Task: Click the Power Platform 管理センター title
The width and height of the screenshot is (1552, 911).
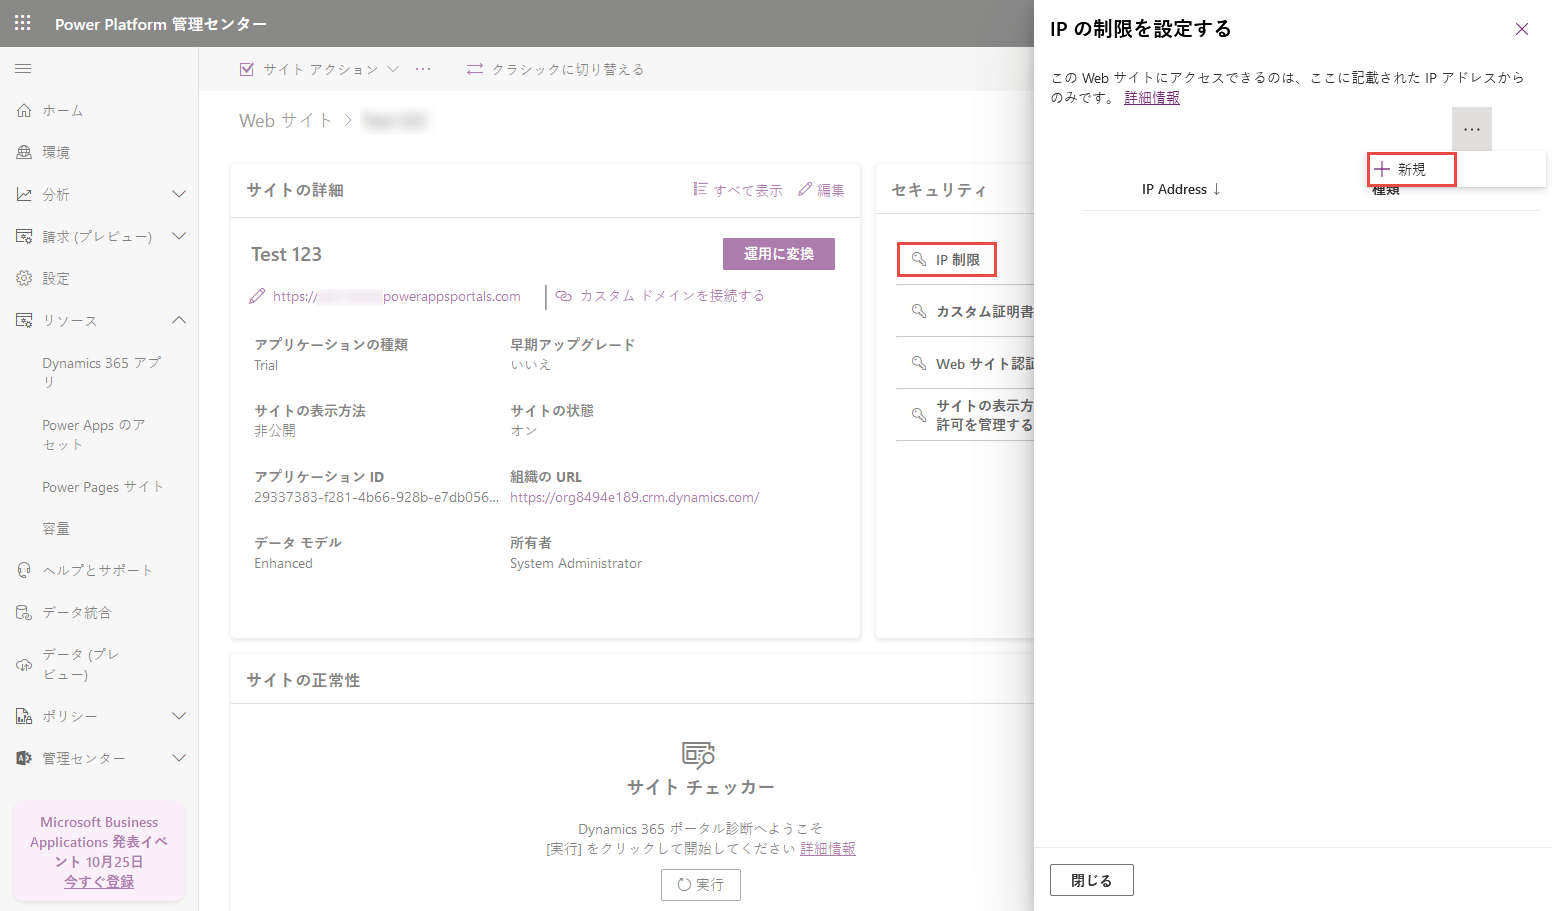Action: point(161,24)
